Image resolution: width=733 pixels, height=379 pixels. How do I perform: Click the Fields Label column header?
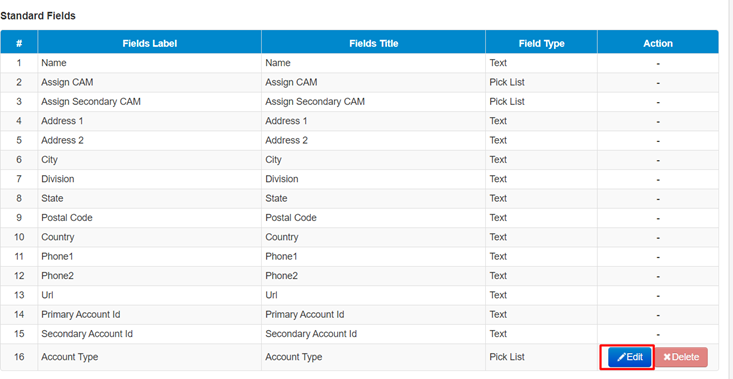150,43
